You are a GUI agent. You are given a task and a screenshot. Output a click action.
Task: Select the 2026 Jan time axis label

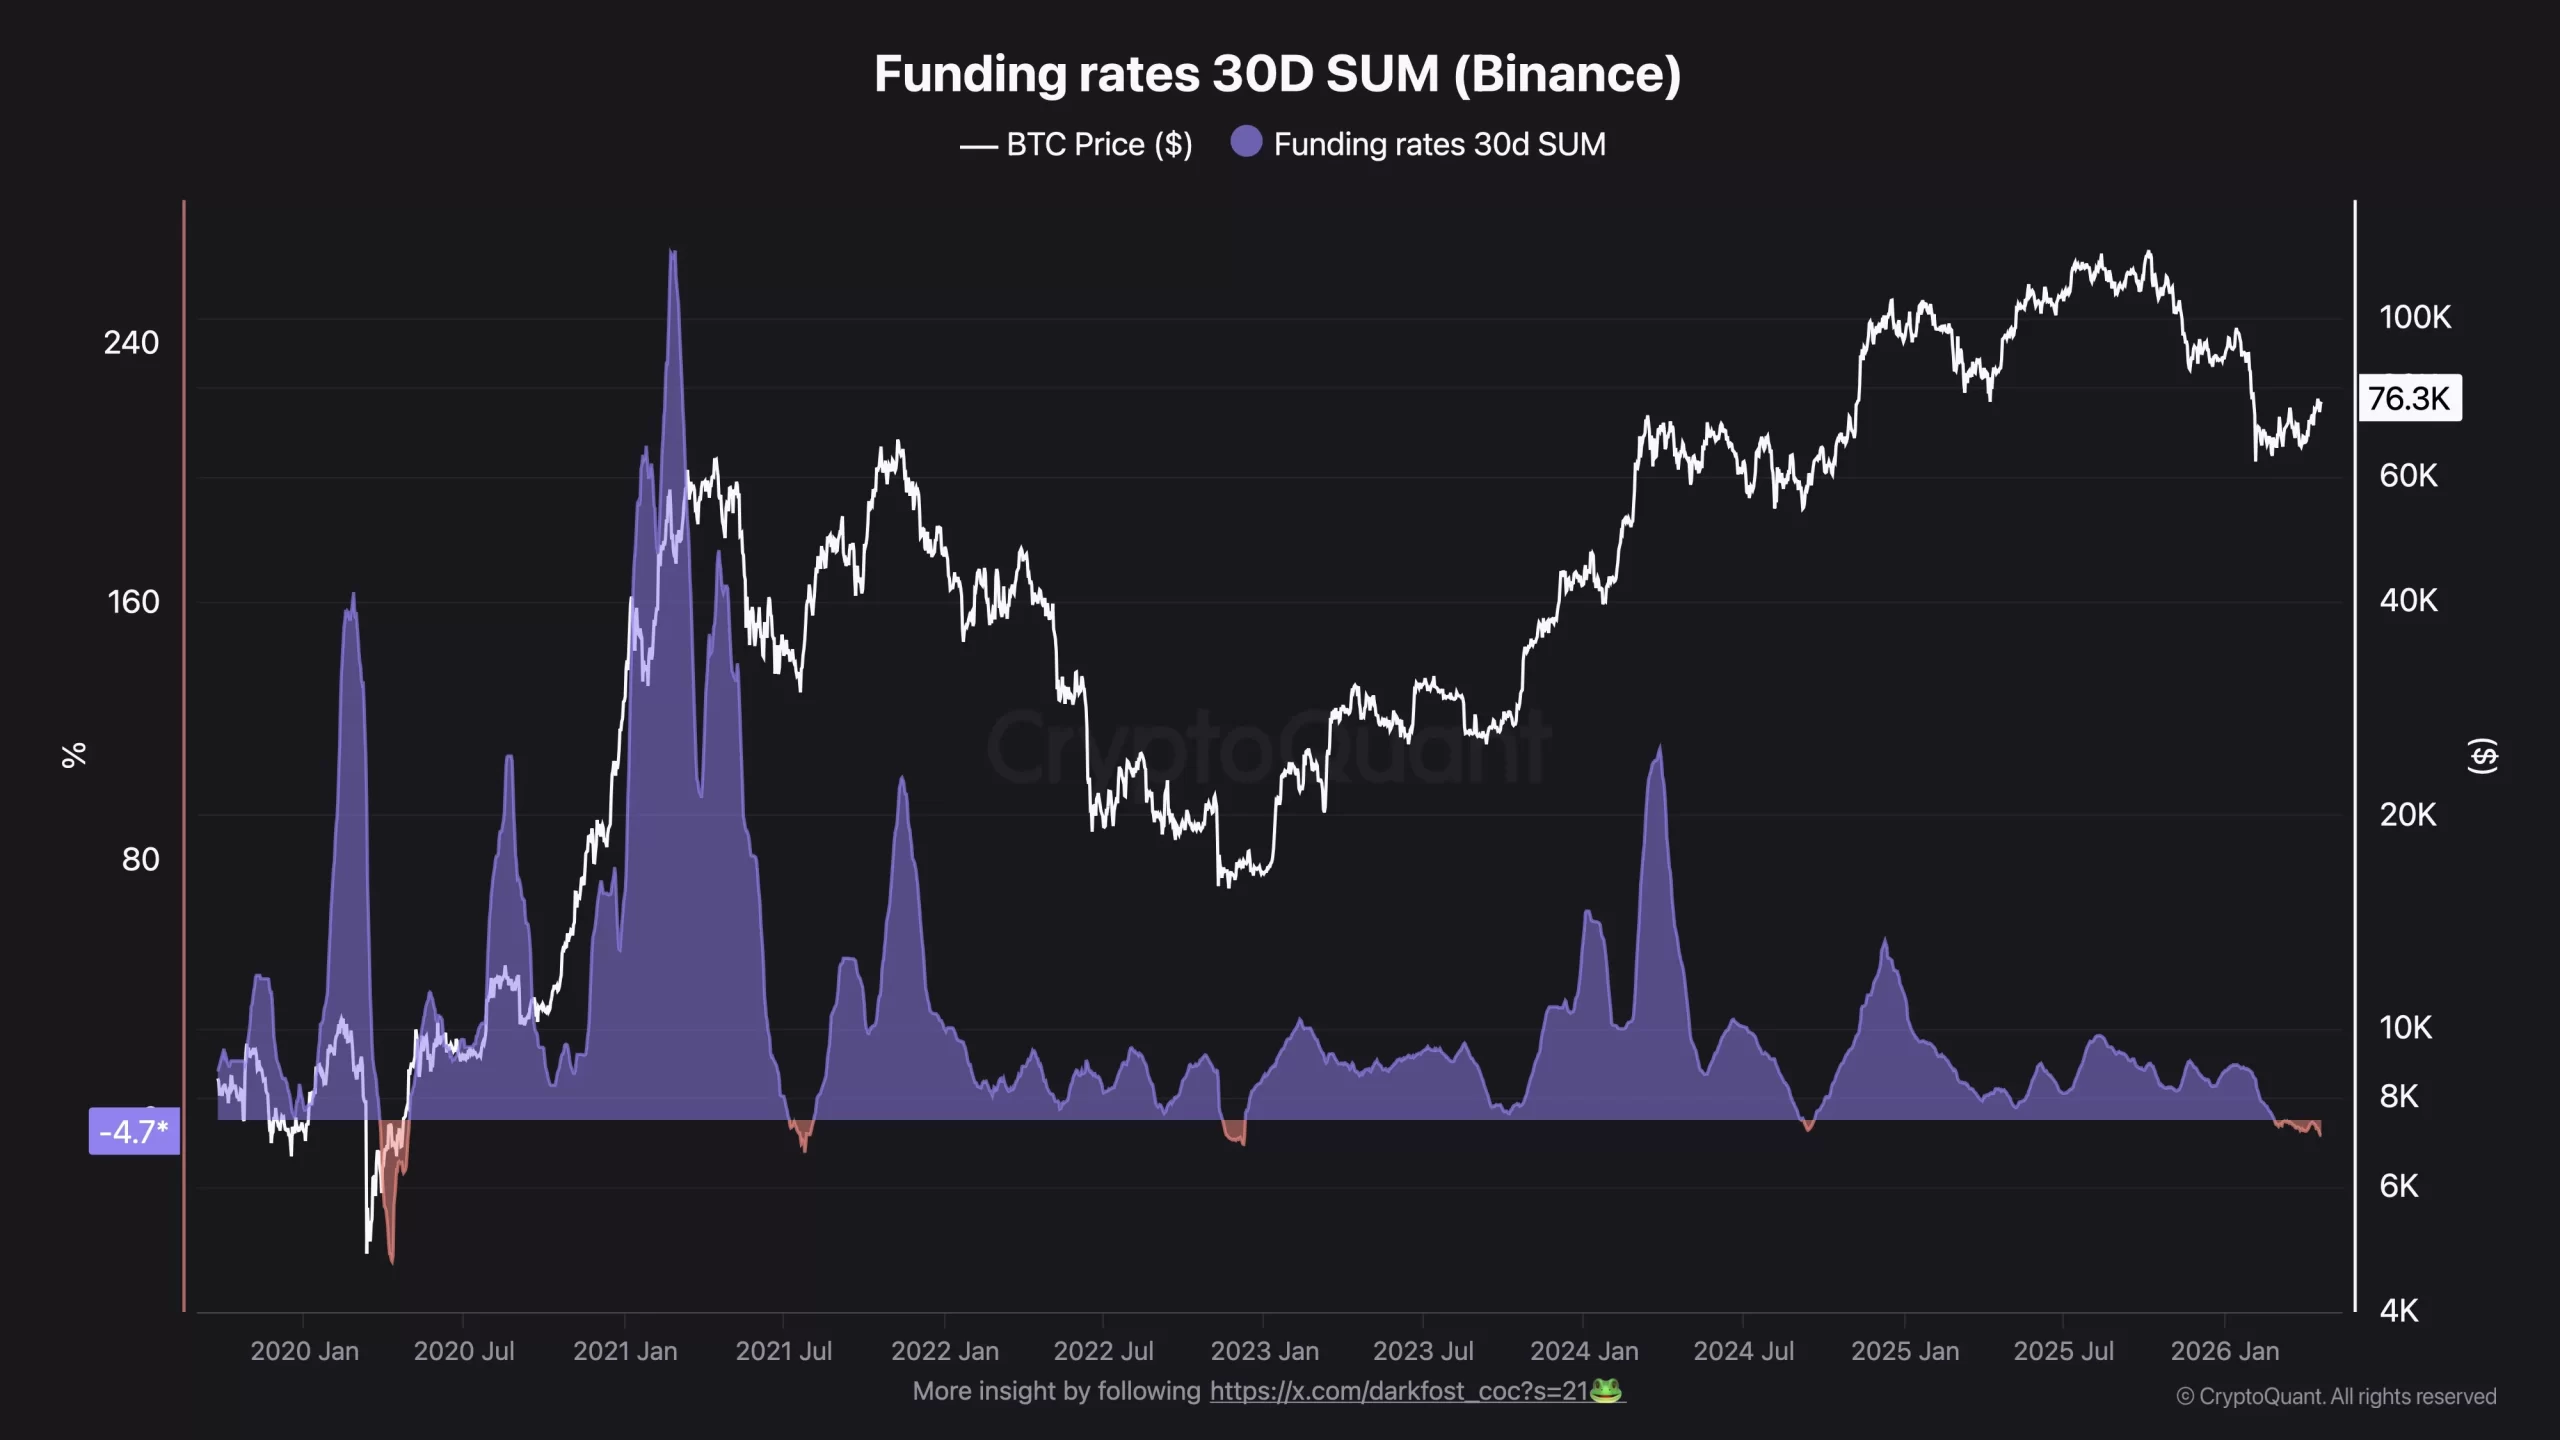[2224, 1351]
